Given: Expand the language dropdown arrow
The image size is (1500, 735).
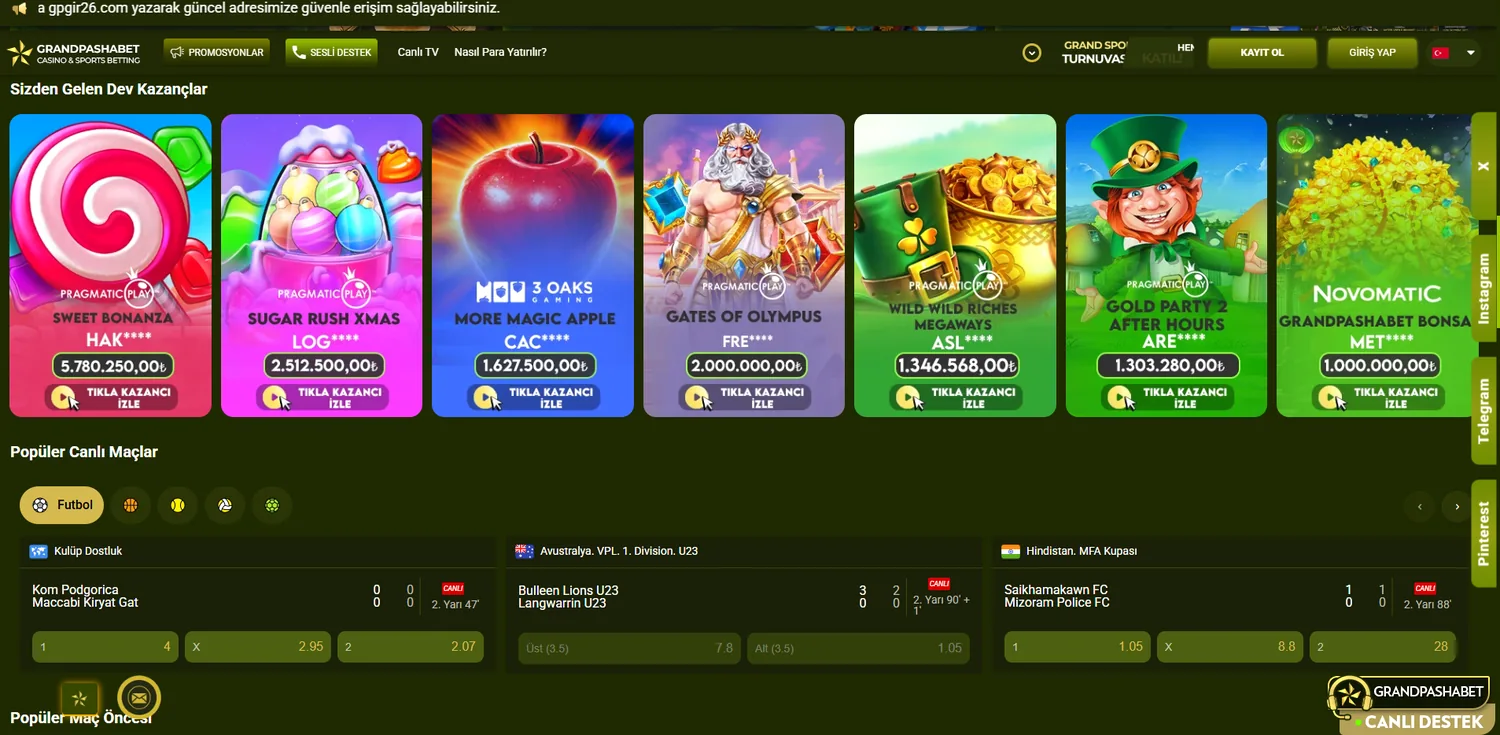Looking at the screenshot, I should pos(1470,53).
